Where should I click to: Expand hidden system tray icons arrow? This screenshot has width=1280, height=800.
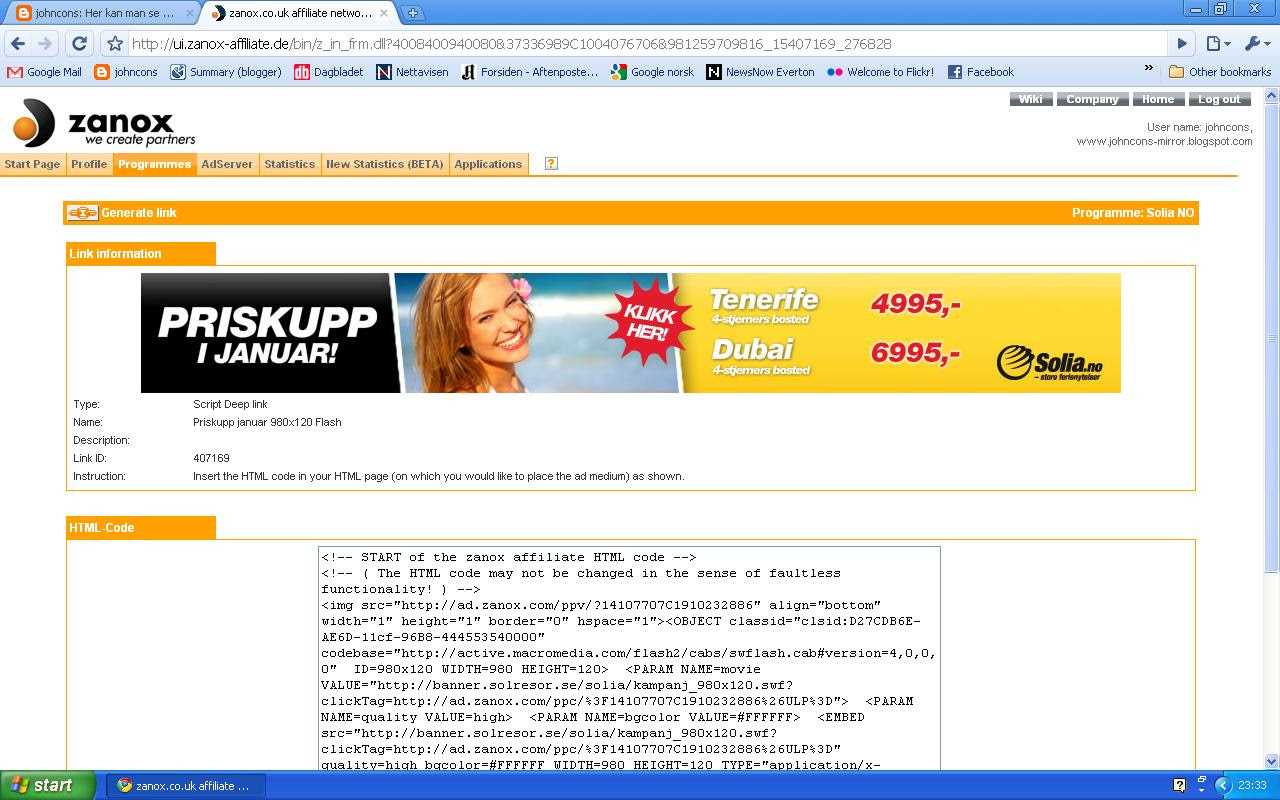pyautogui.click(x=1222, y=786)
